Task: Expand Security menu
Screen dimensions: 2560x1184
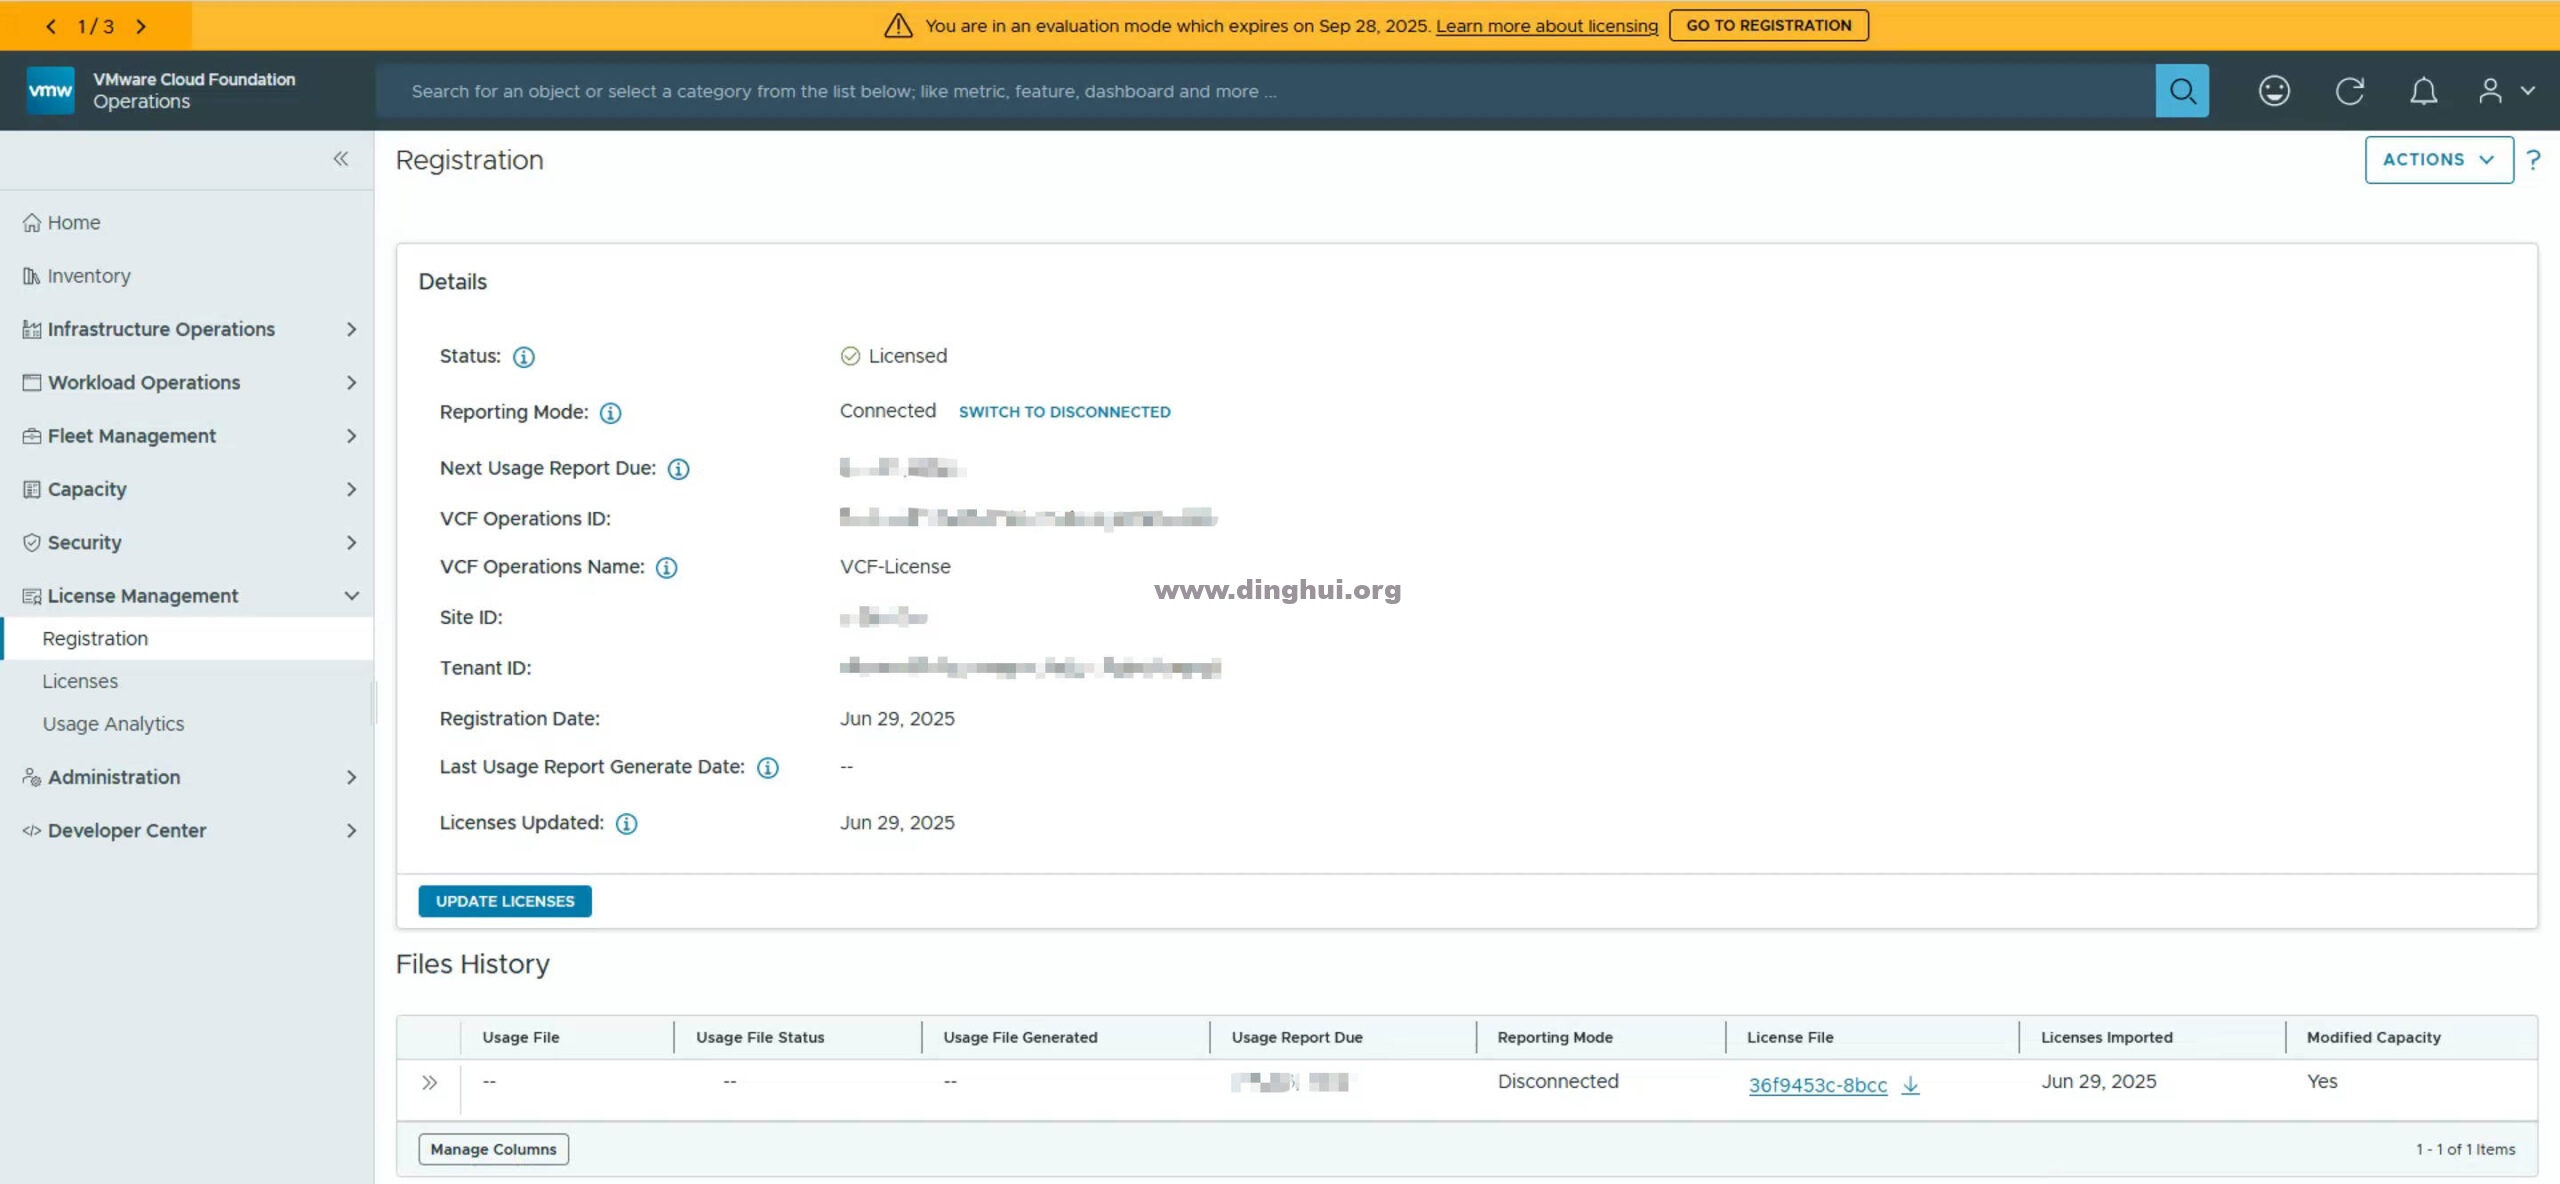Action: (187, 542)
